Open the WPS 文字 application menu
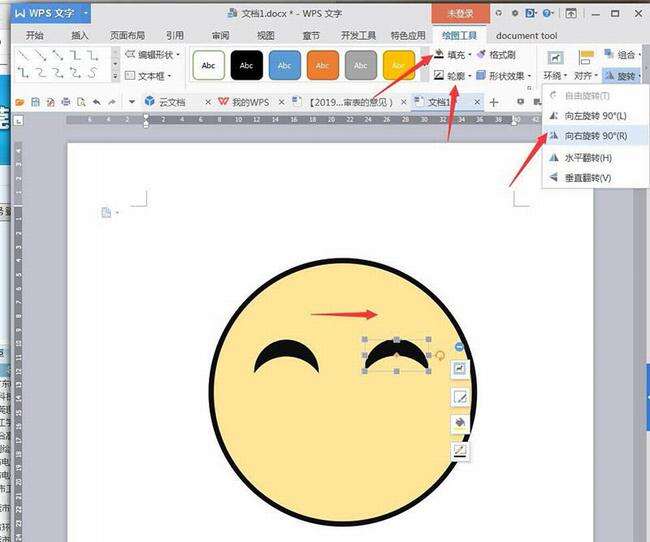 51,13
